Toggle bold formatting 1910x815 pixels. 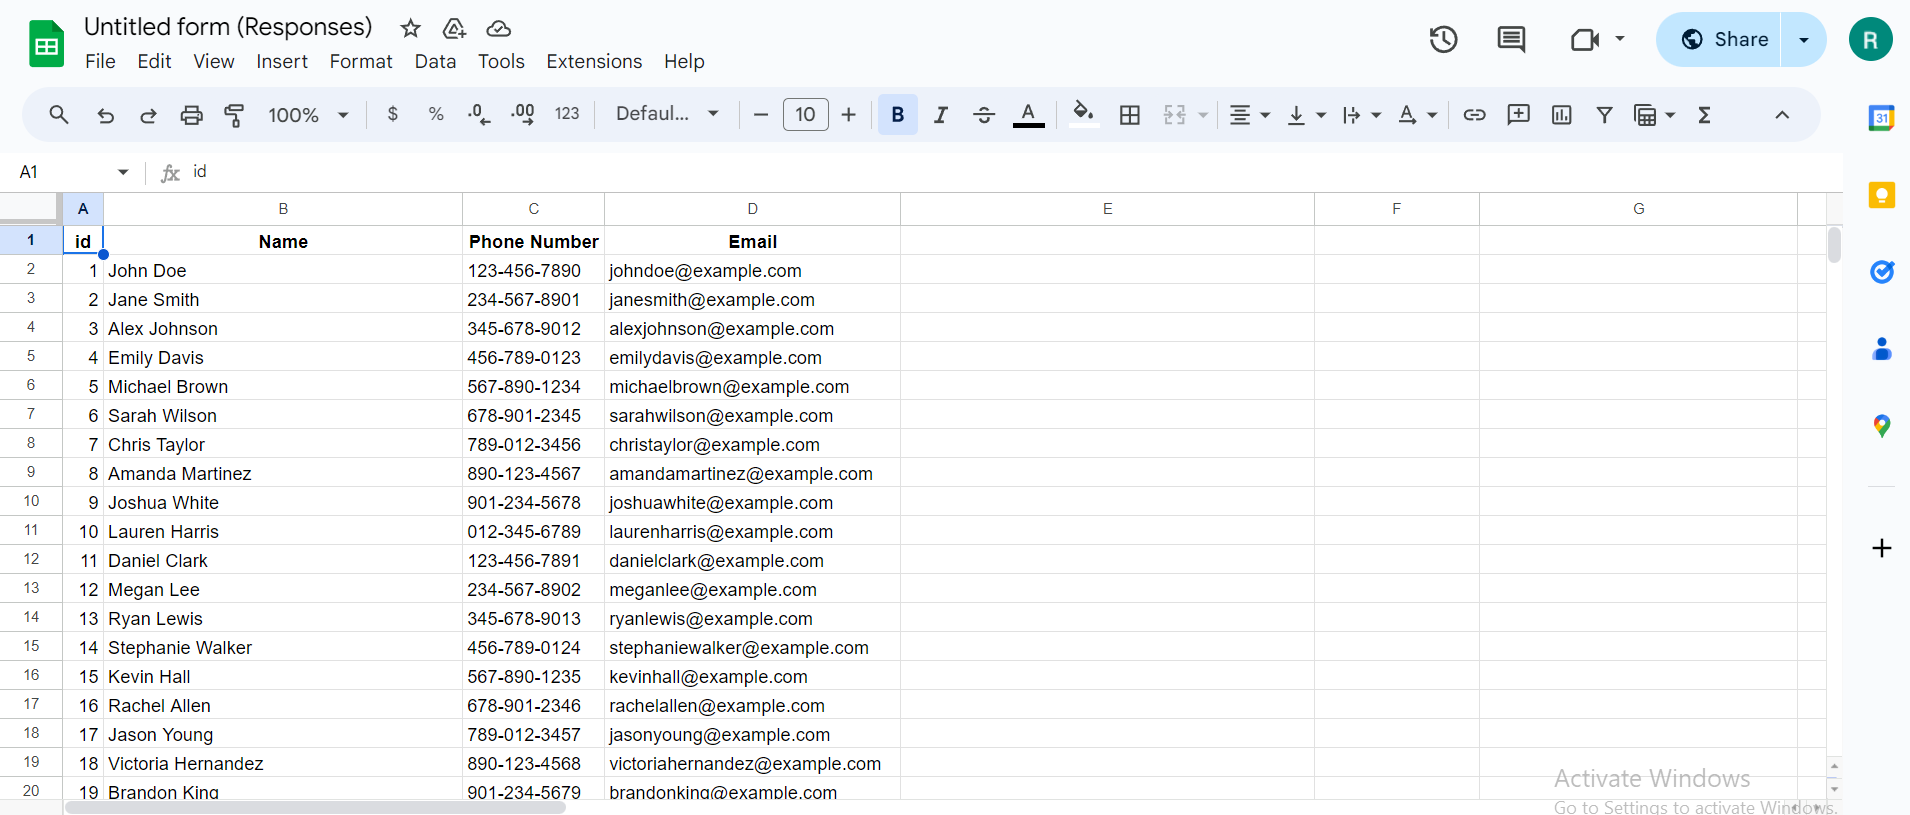[897, 115]
